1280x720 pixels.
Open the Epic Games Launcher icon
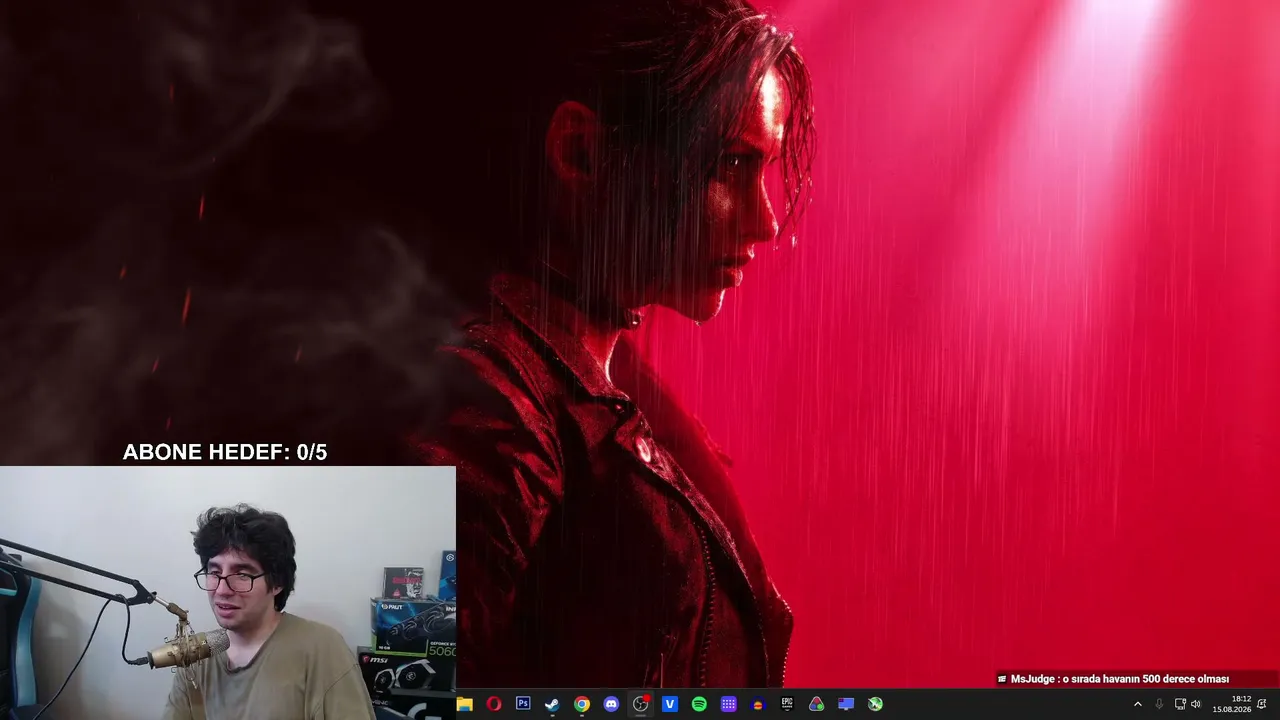click(x=787, y=704)
